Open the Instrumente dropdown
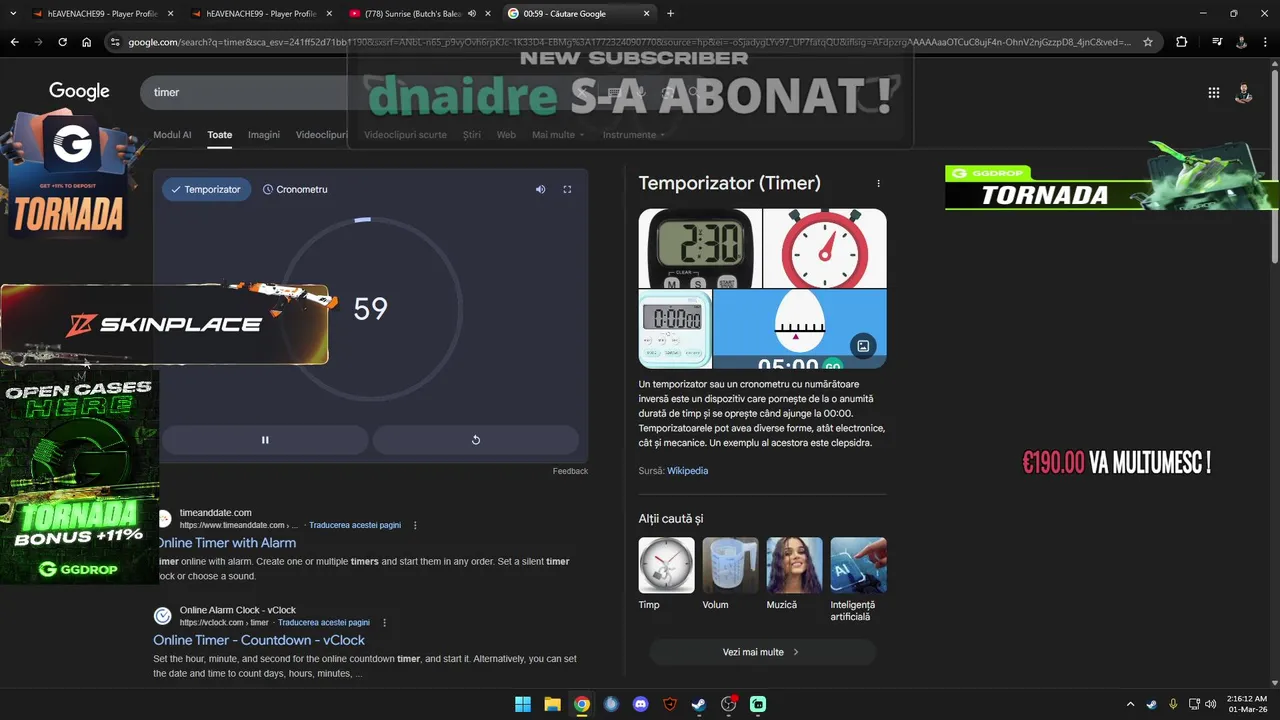1280x720 pixels. [634, 135]
